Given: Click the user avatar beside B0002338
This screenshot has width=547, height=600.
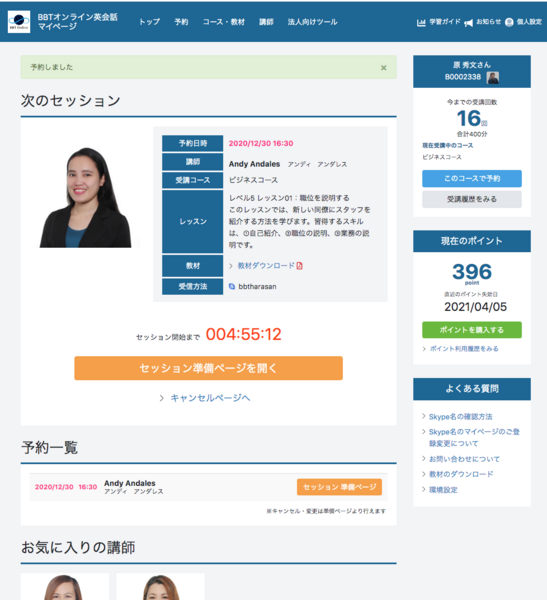Looking at the screenshot, I should (x=493, y=77).
